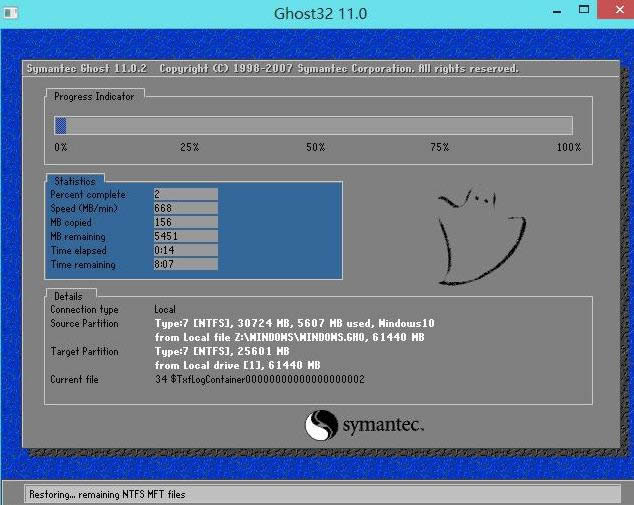Click the Time remaining value 8:07
The width and height of the screenshot is (634, 505).
pyautogui.click(x=186, y=264)
